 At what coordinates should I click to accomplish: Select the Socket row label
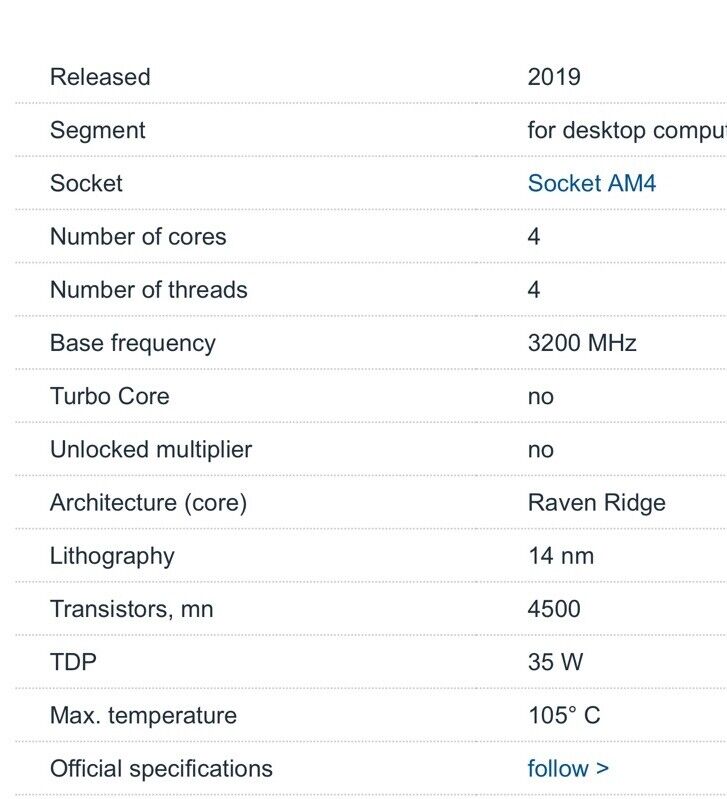(x=86, y=183)
